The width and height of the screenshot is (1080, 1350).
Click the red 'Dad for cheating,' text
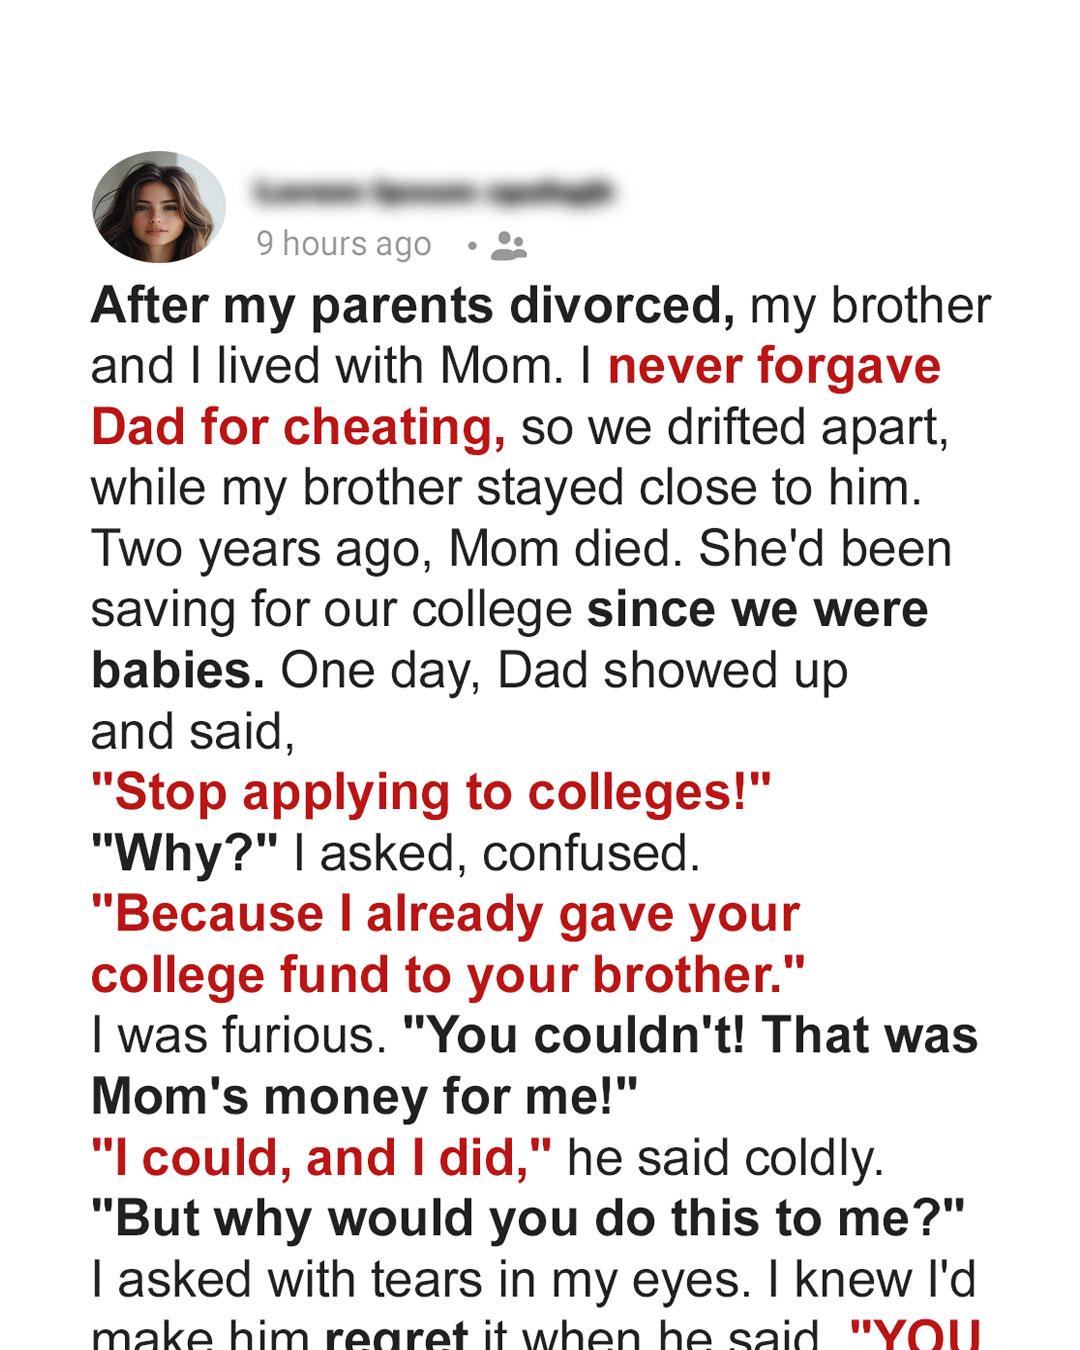point(298,428)
